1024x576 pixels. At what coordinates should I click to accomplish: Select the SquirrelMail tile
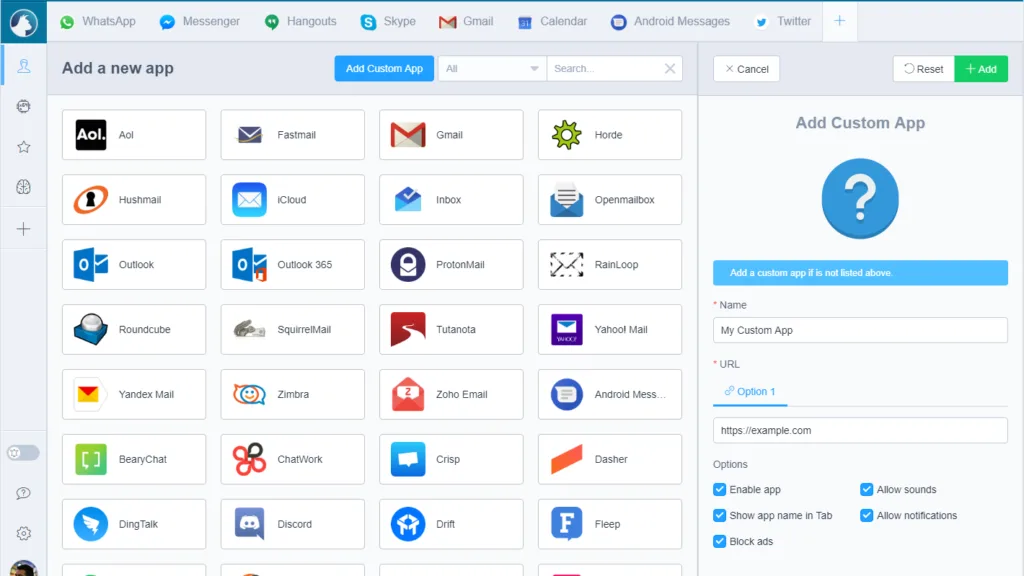pos(293,329)
